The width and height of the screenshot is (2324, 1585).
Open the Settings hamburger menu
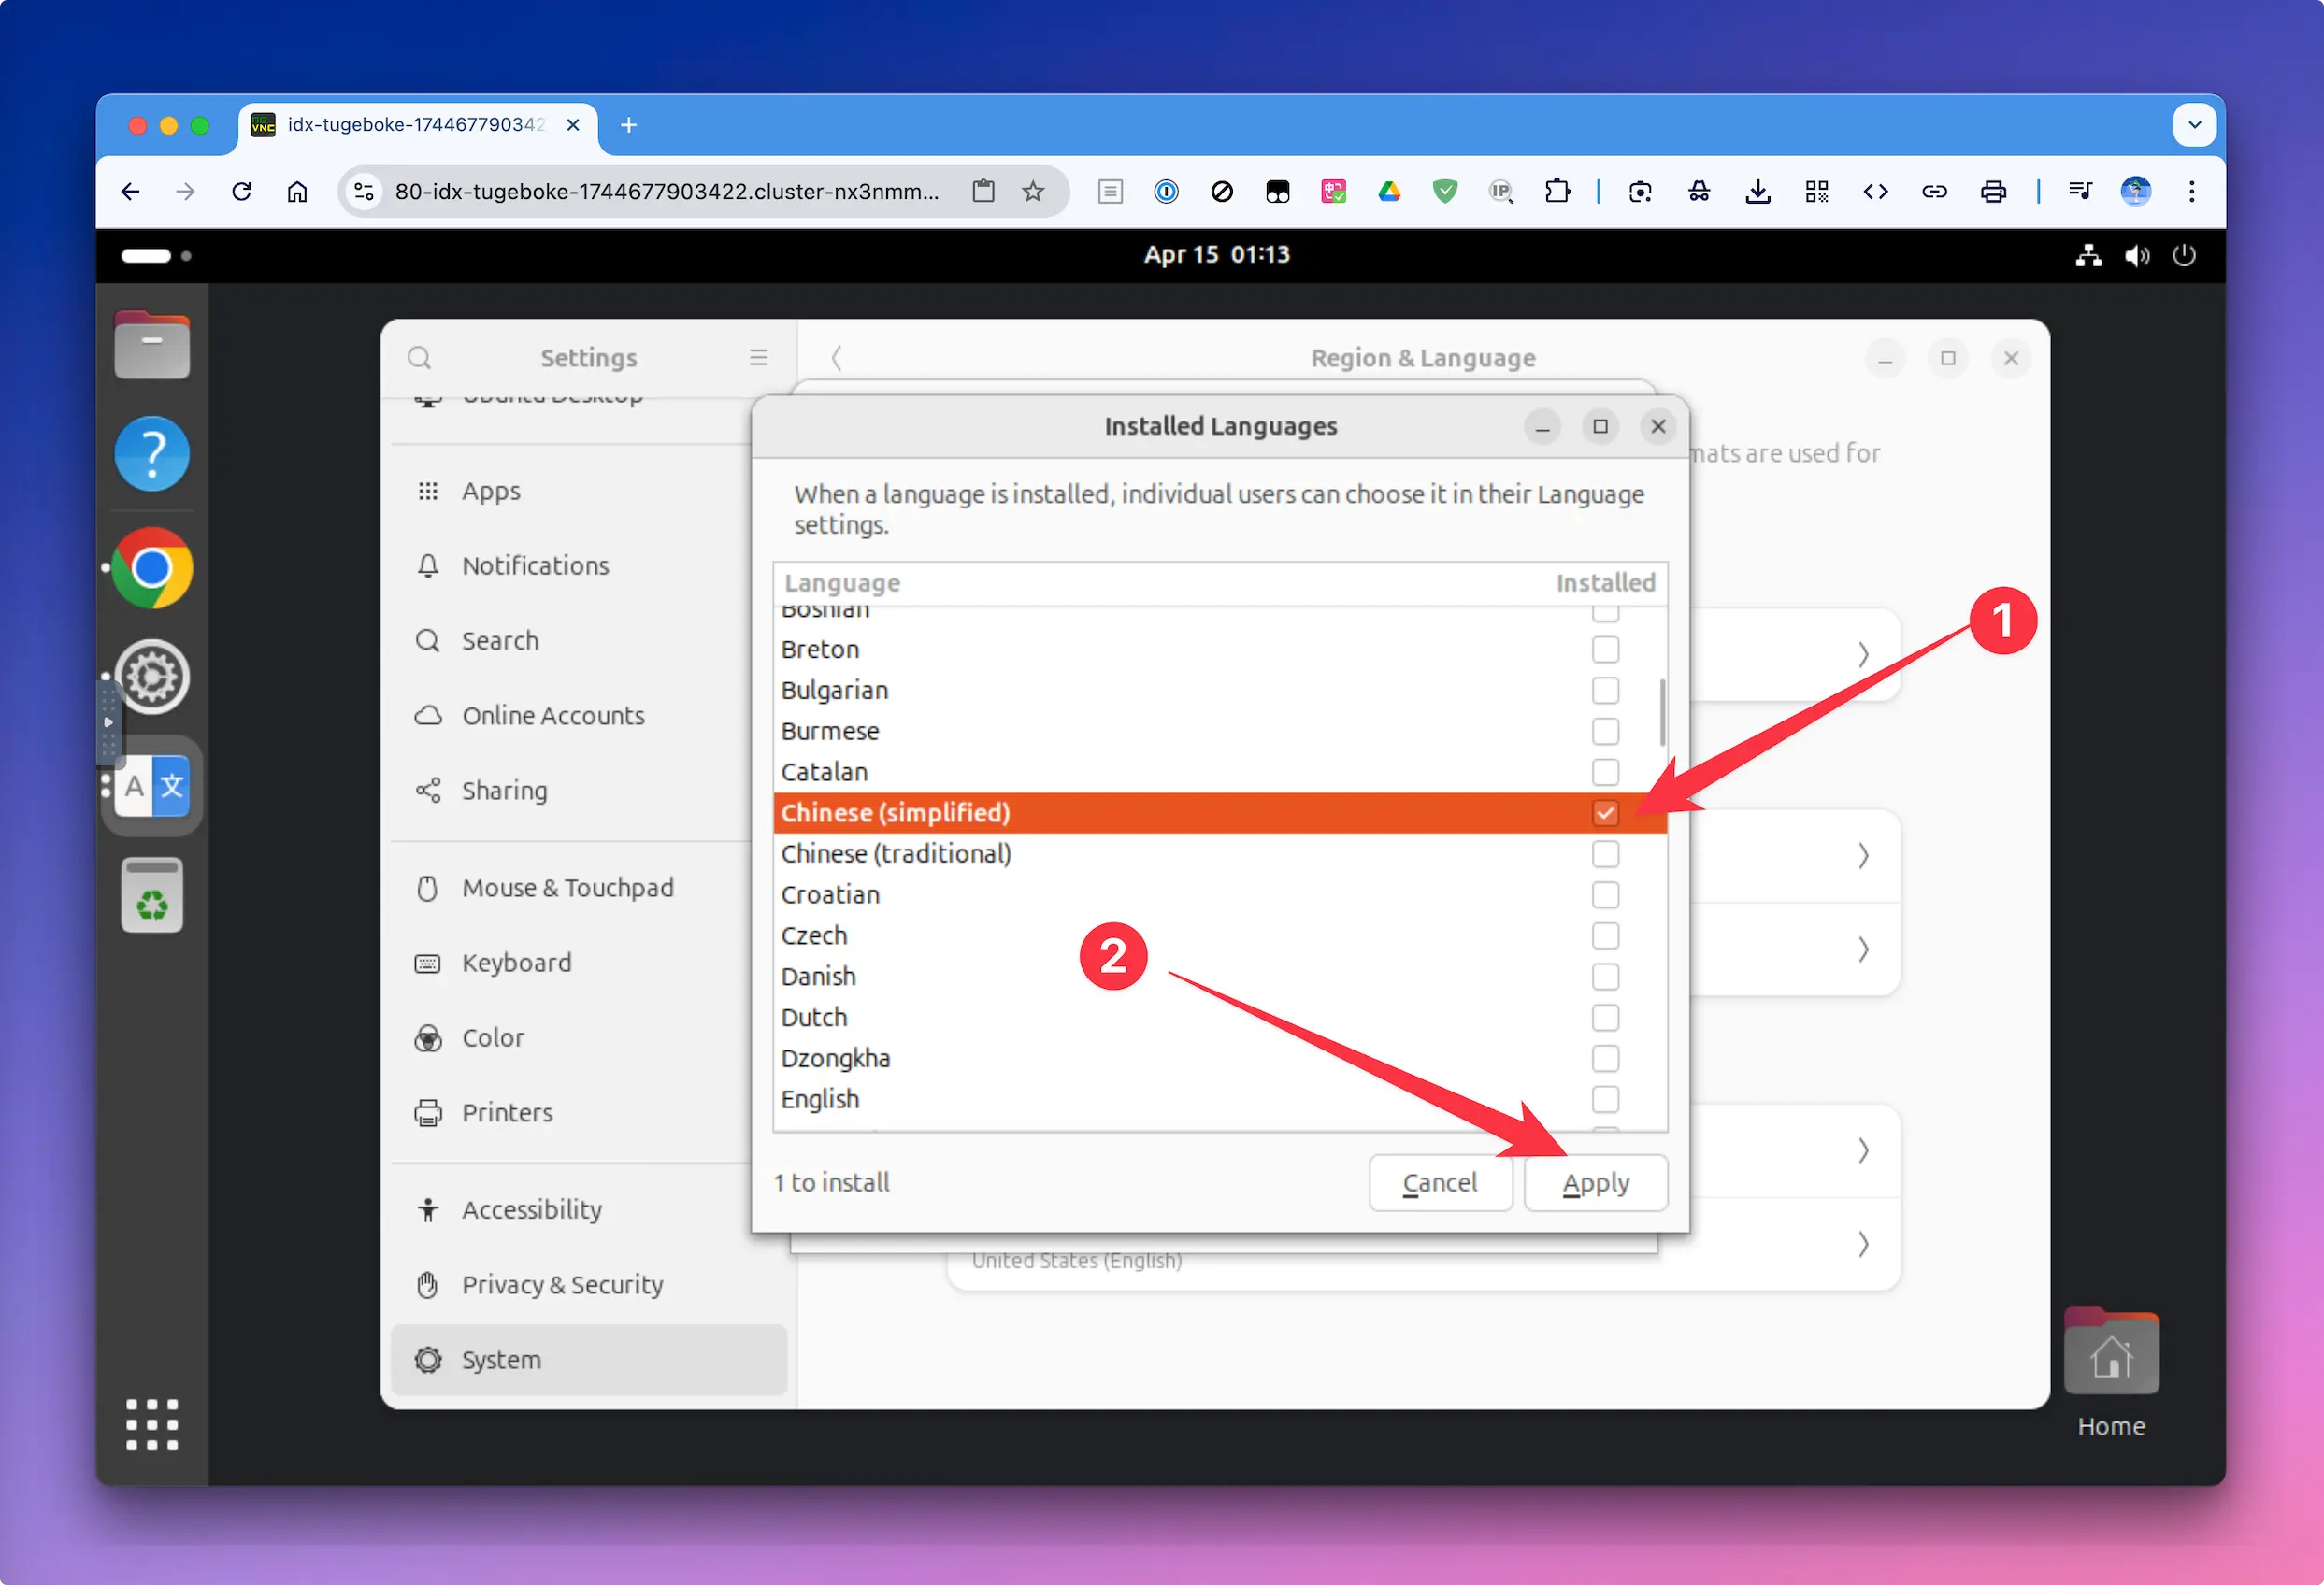pyautogui.click(x=759, y=357)
